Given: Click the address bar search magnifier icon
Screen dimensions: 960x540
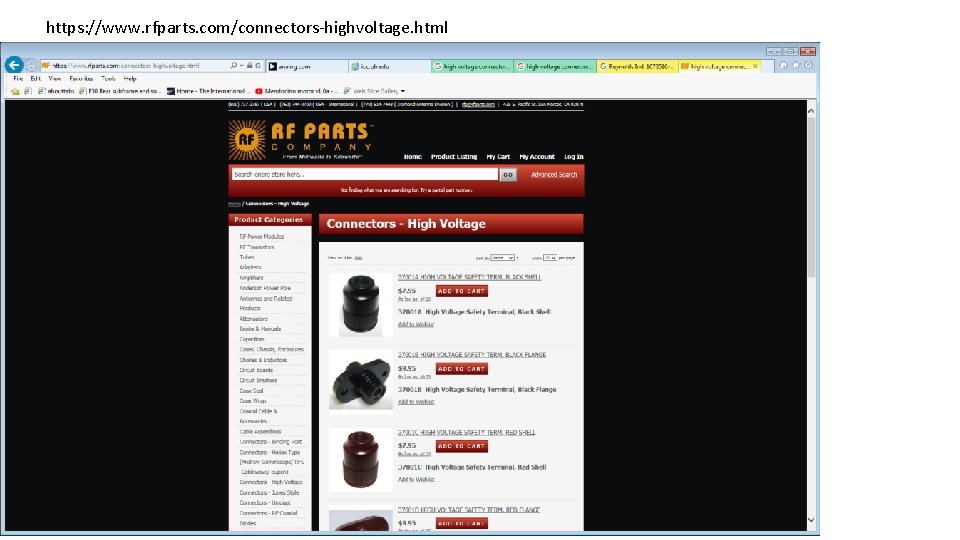Looking at the screenshot, I should tap(234, 66).
